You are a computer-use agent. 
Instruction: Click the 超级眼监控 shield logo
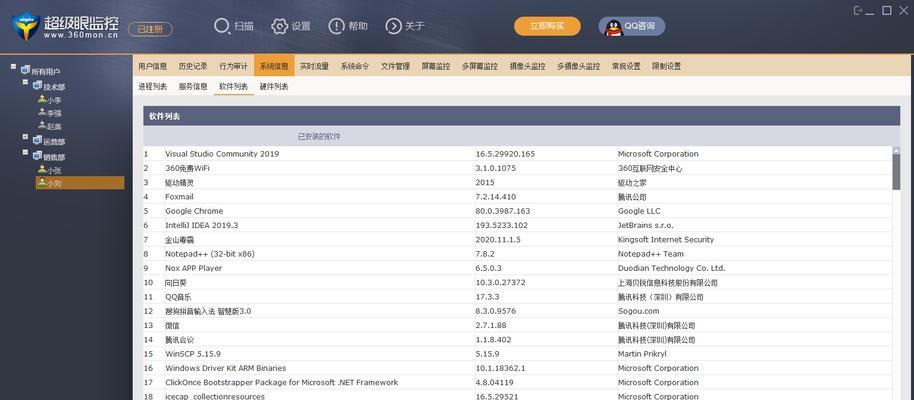[26, 26]
